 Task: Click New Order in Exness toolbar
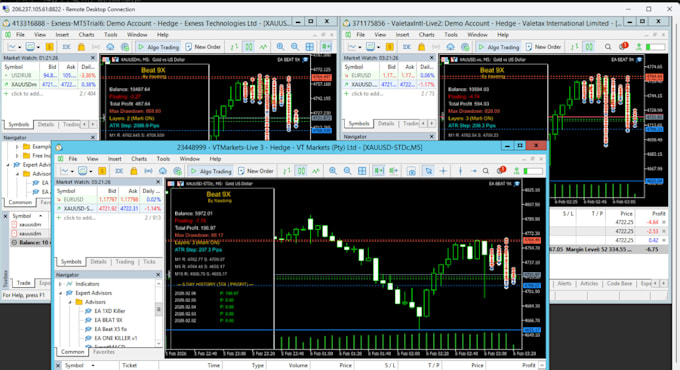pos(203,46)
